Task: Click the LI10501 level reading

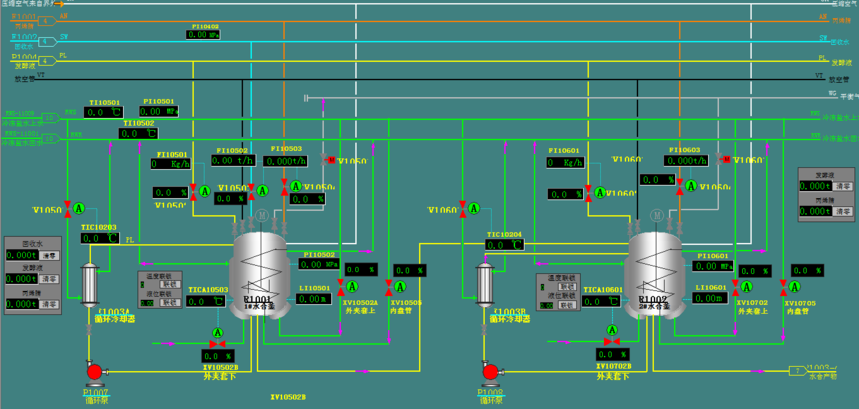Action: [314, 298]
